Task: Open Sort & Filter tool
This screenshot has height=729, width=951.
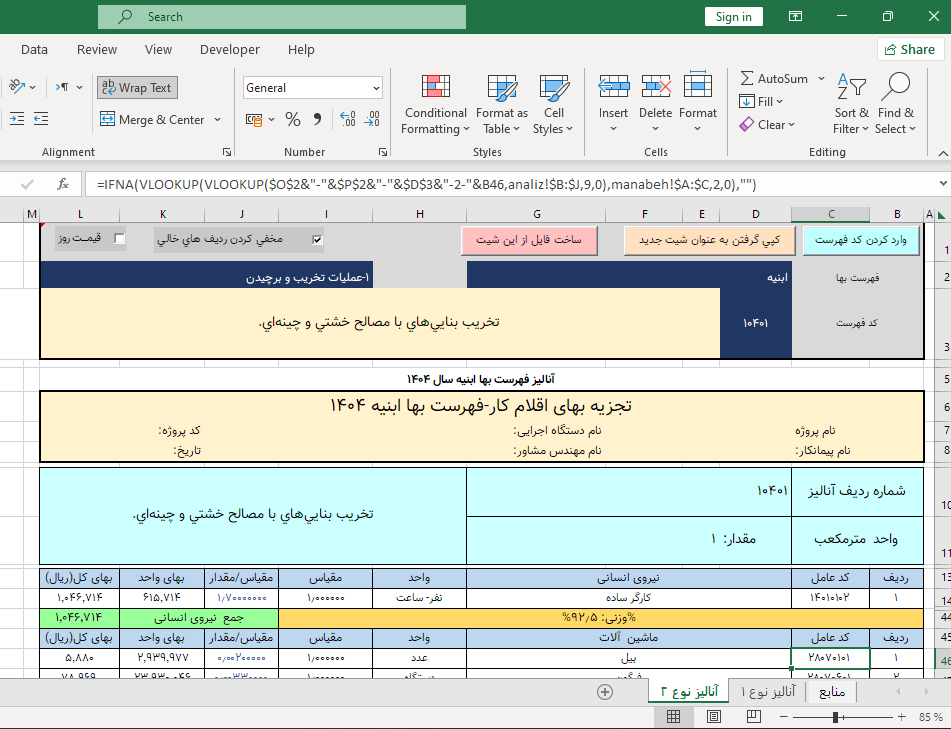Action: [x=851, y=104]
